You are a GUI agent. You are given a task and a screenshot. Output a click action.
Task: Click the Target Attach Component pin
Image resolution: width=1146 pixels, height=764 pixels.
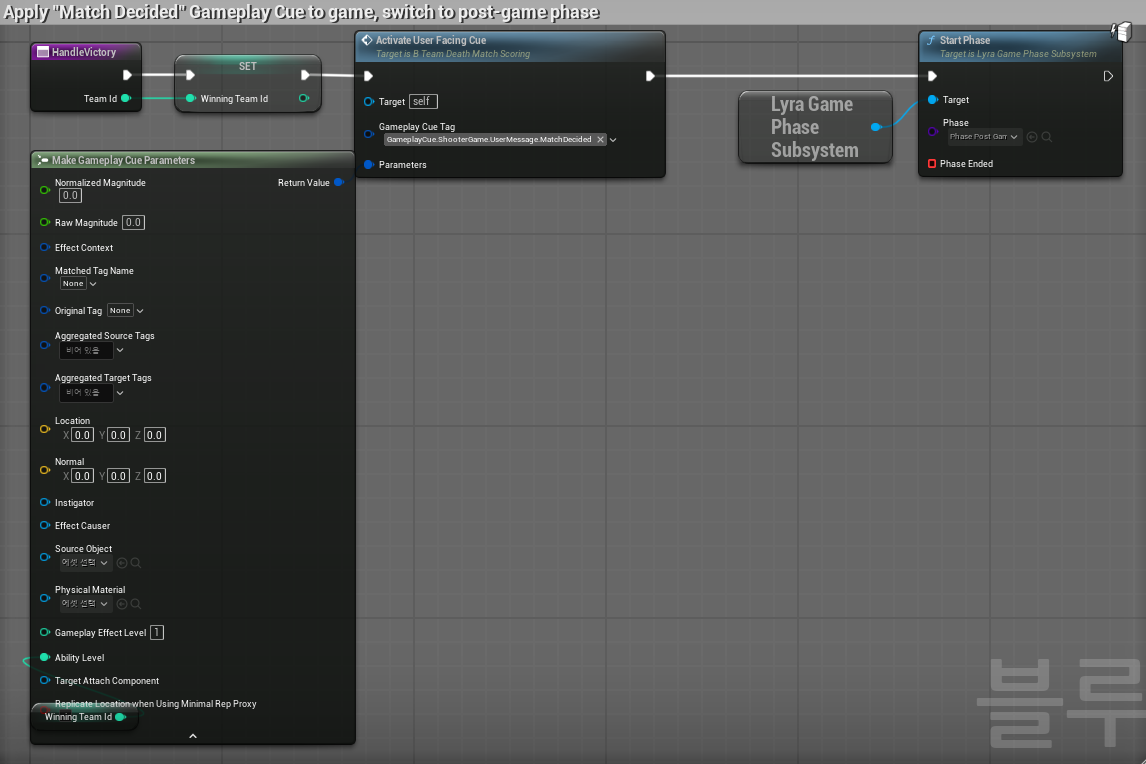(x=45, y=680)
